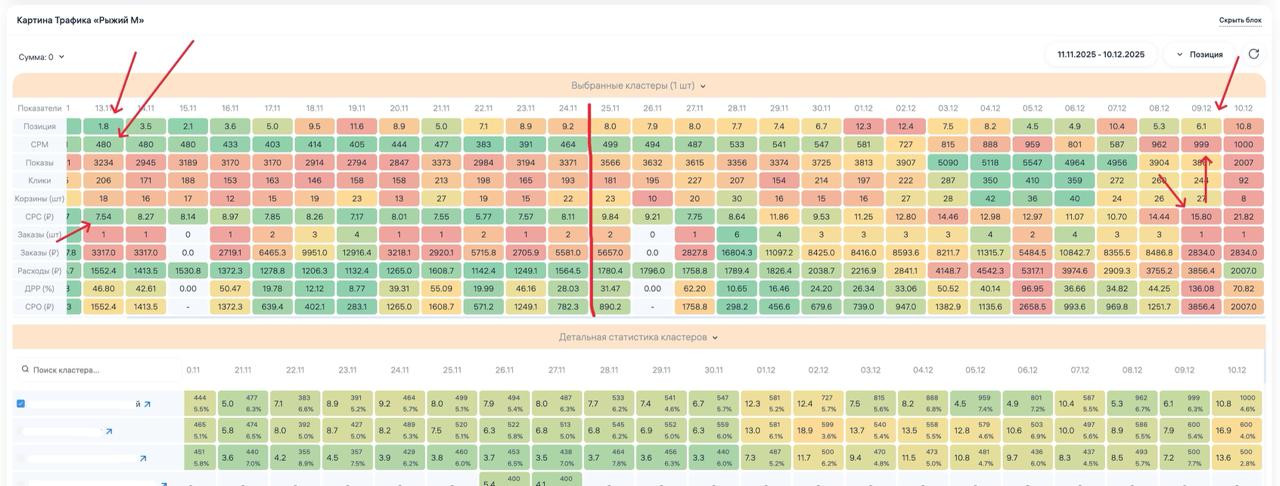Image resolution: width=1280 pixels, height=486 pixels.
Task: Select the CPC (₽) row label
Action: [x=39, y=216]
